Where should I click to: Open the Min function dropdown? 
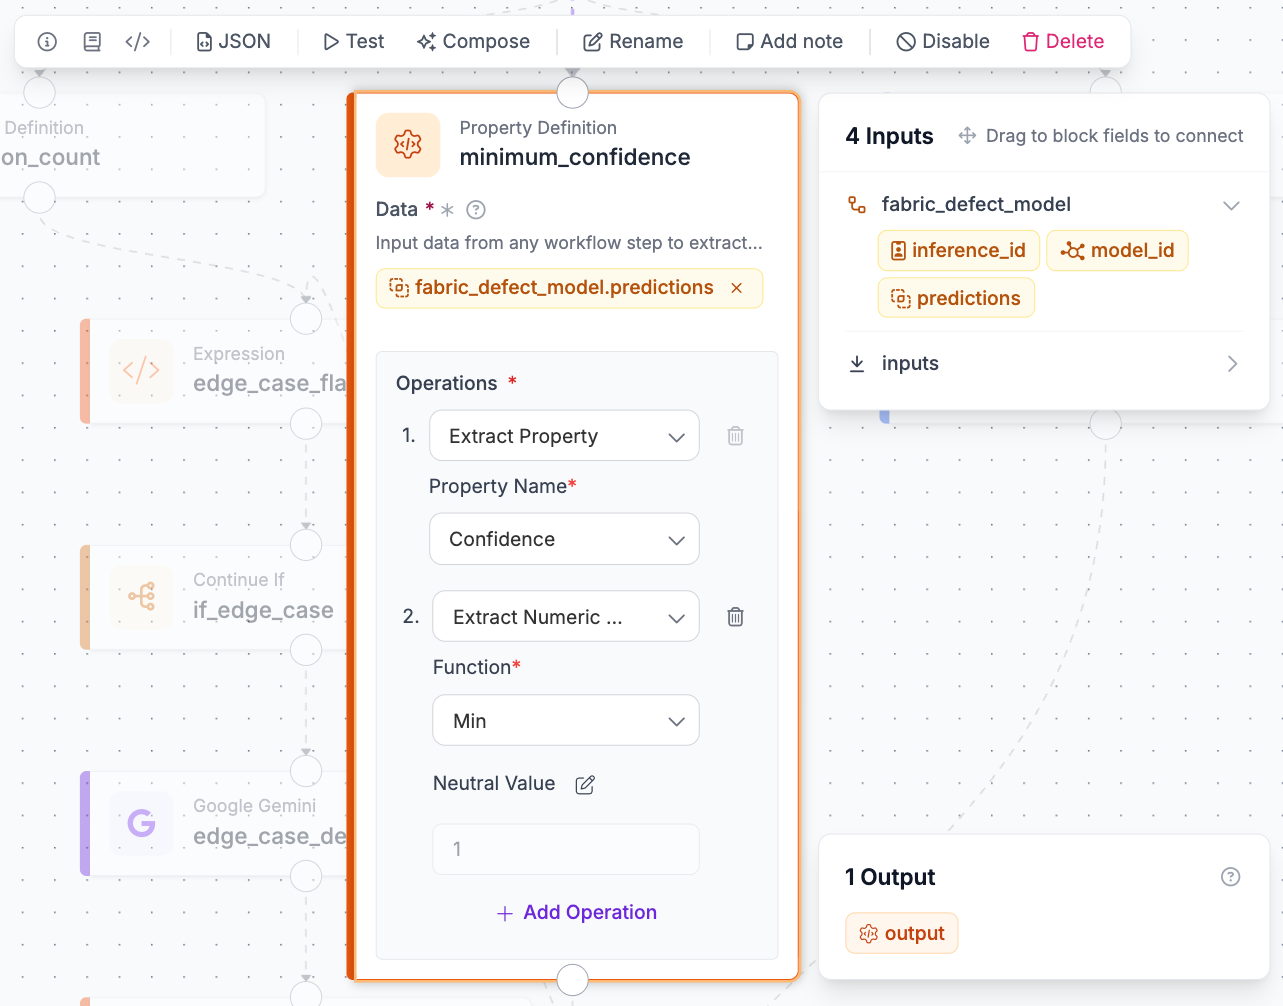pyautogui.click(x=566, y=721)
